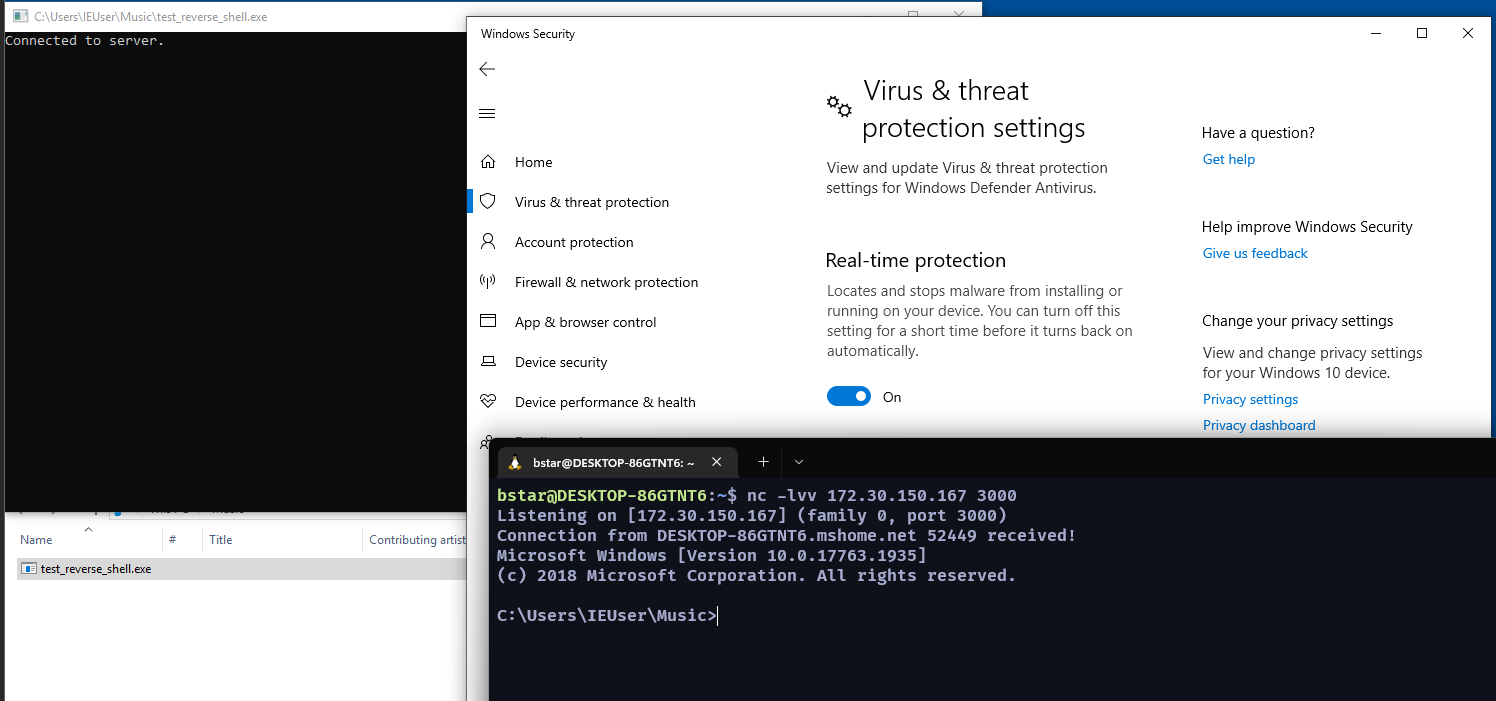Click the Get help link
This screenshot has height=701, width=1496.
pyautogui.click(x=1228, y=159)
